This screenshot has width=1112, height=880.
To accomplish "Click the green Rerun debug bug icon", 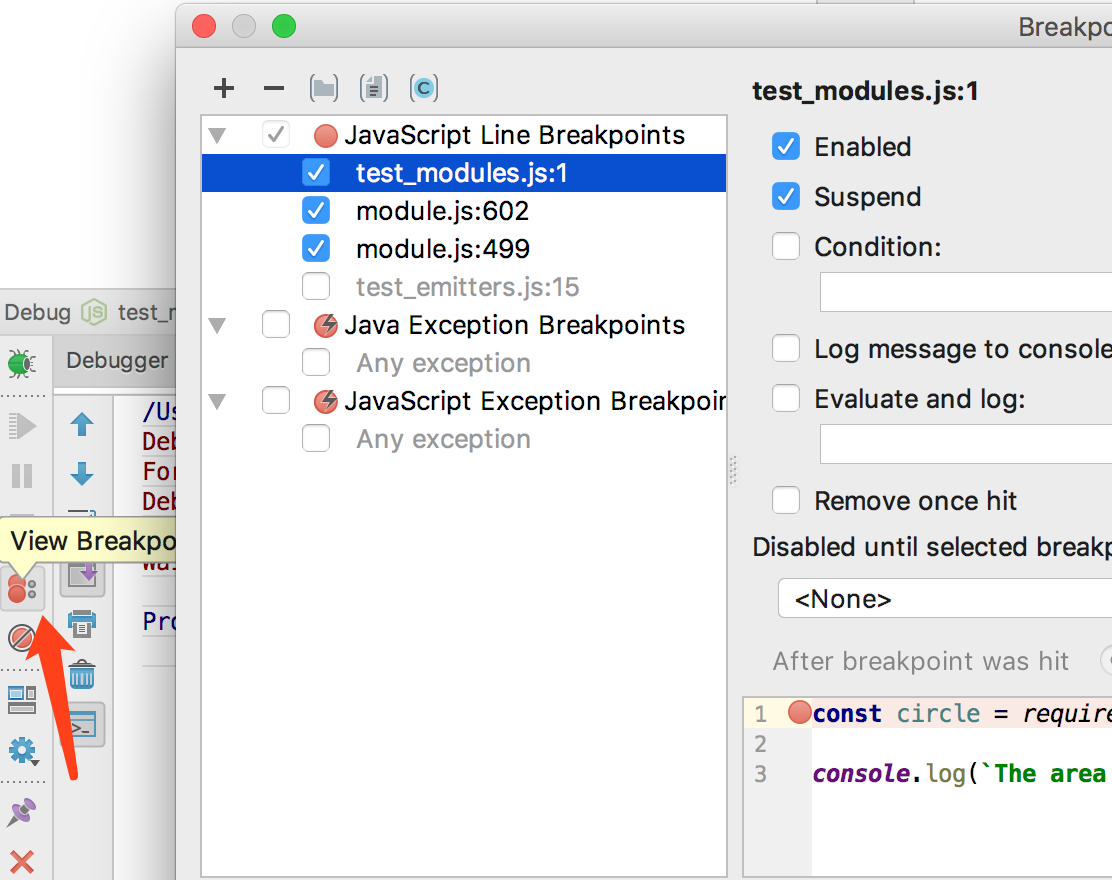I will 20,362.
